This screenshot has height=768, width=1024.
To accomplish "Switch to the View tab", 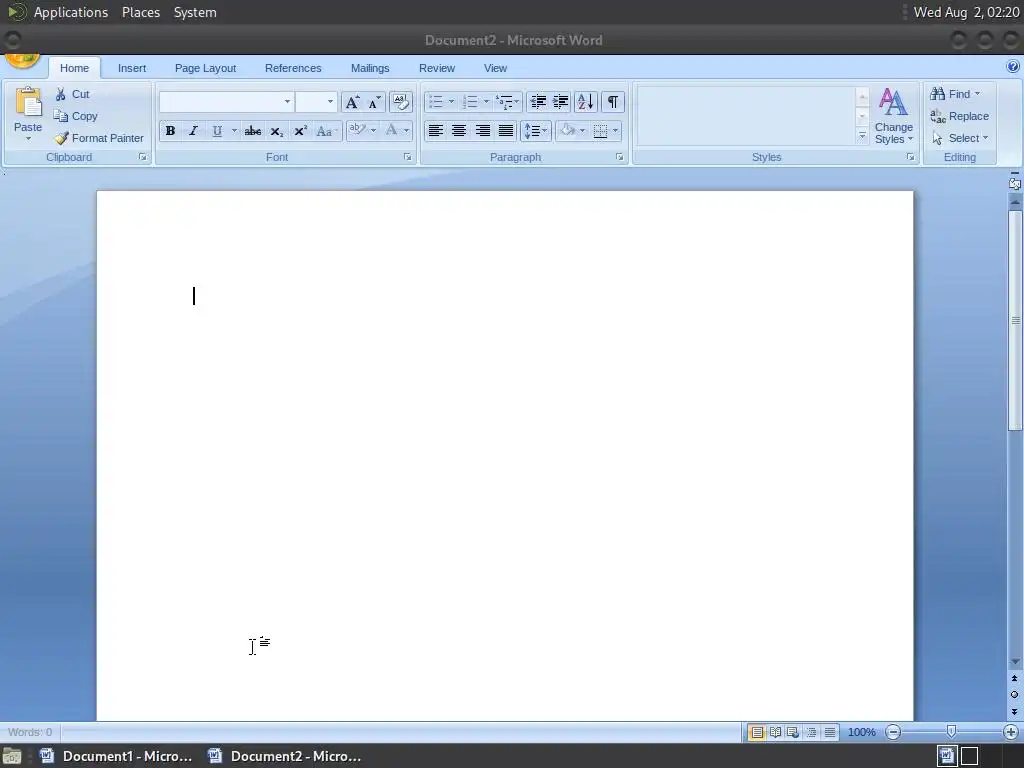I will tap(495, 68).
